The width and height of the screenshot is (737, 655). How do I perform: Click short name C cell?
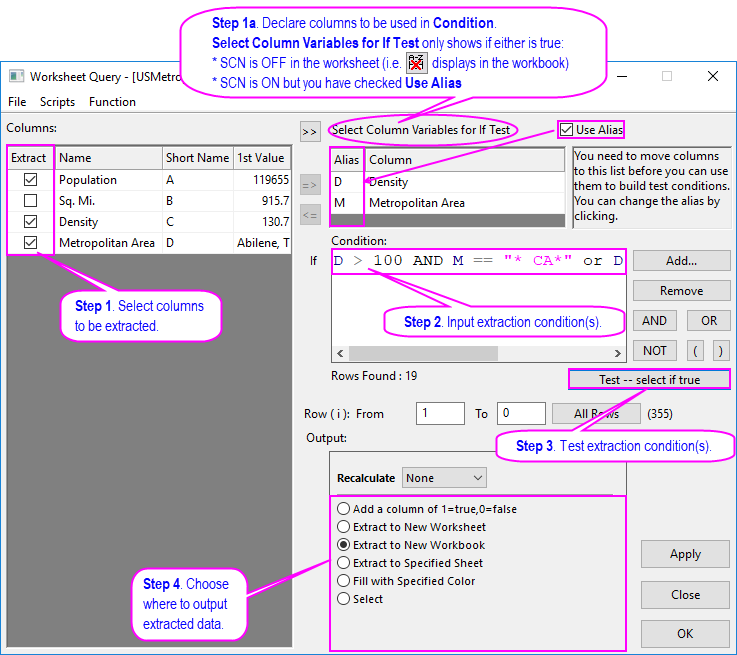197,221
